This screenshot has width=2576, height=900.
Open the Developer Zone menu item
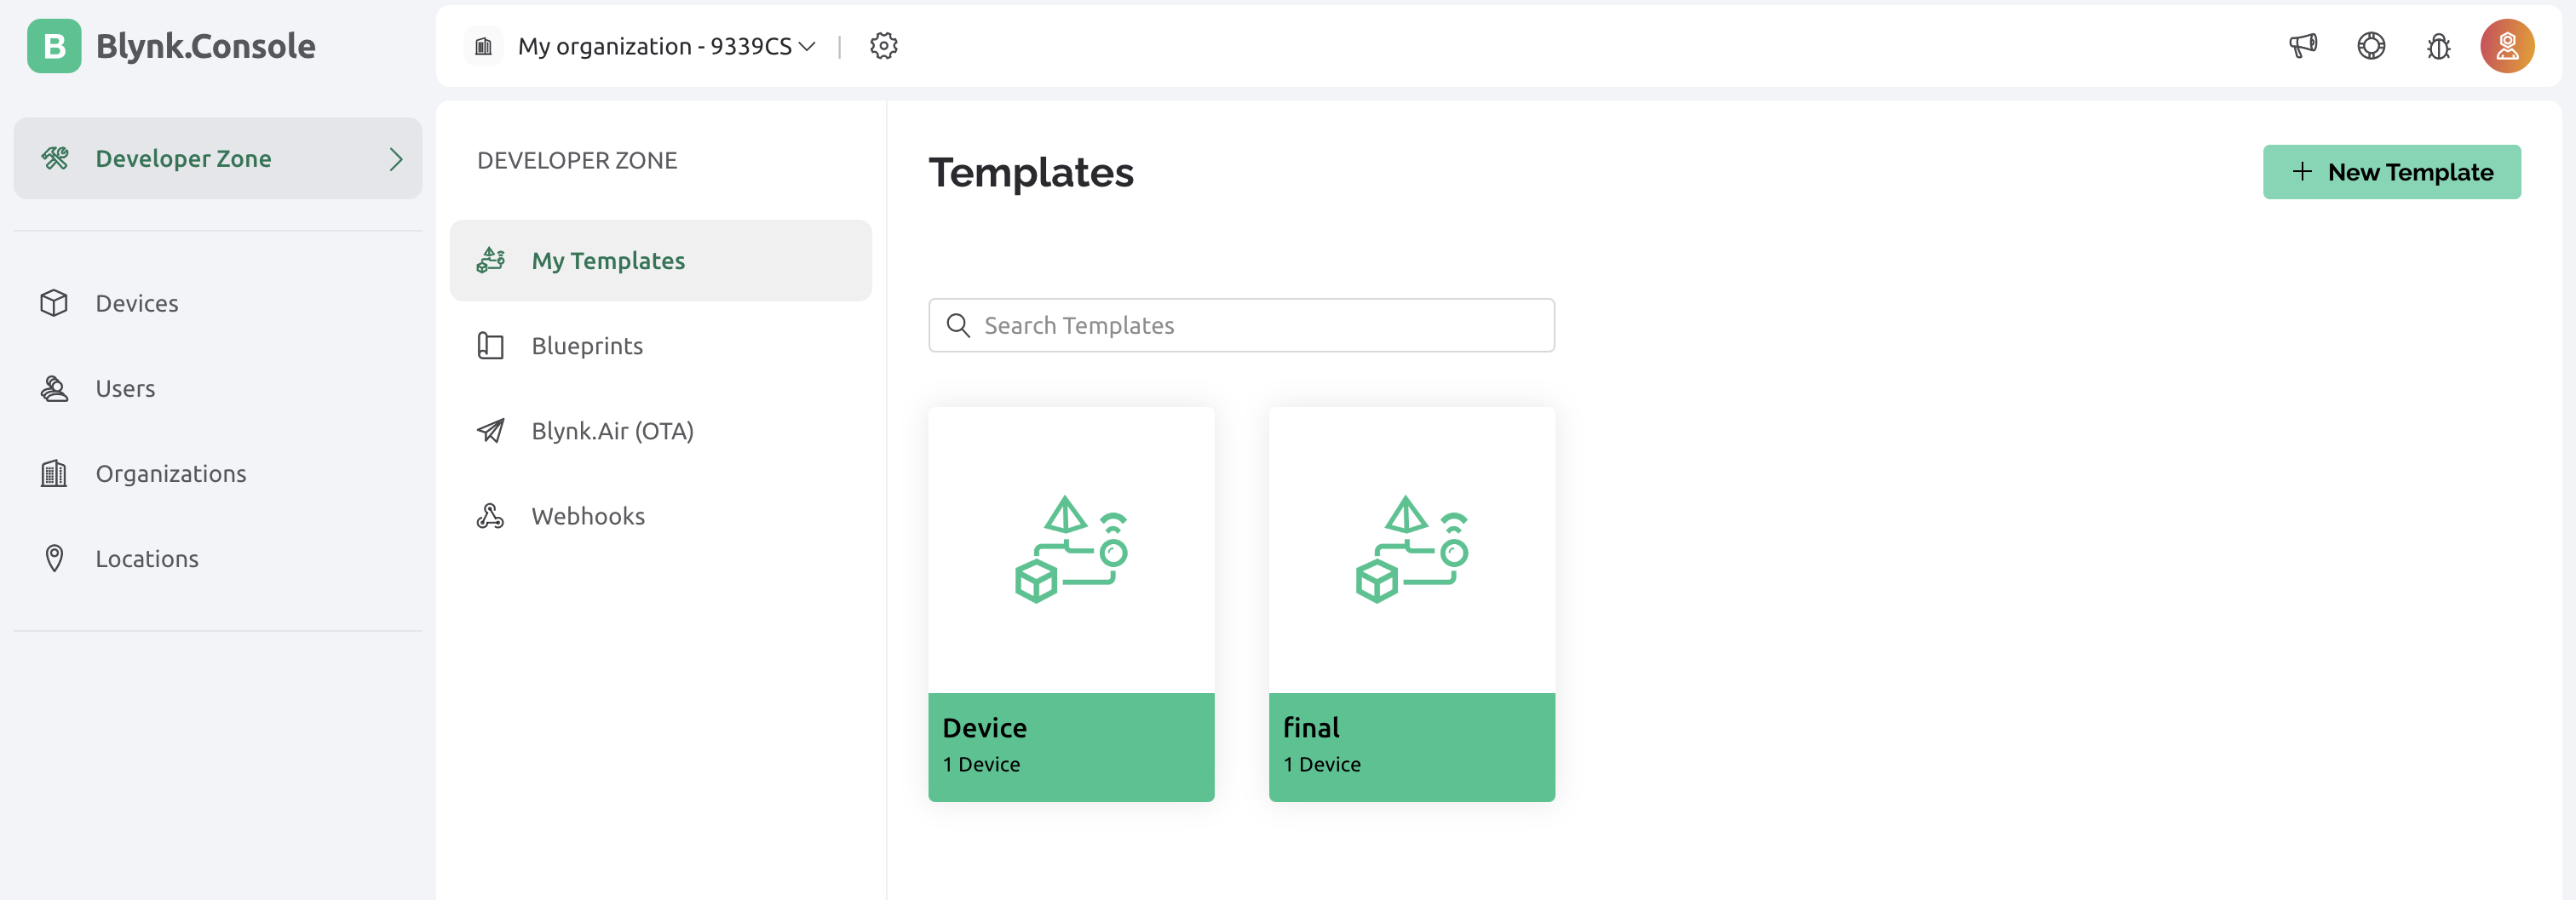point(218,158)
